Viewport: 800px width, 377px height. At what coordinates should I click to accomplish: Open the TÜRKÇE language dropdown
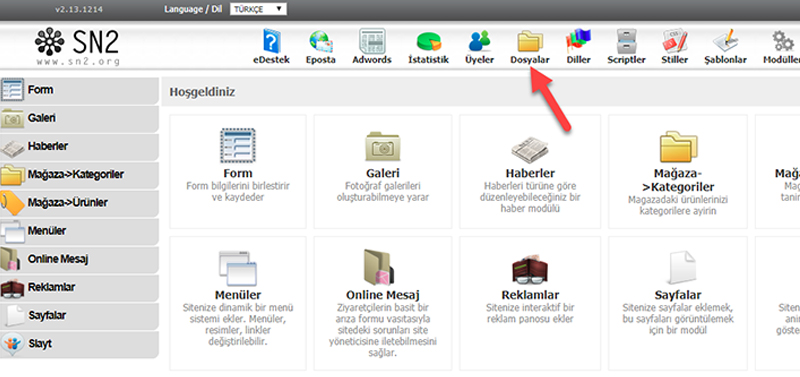pos(258,9)
